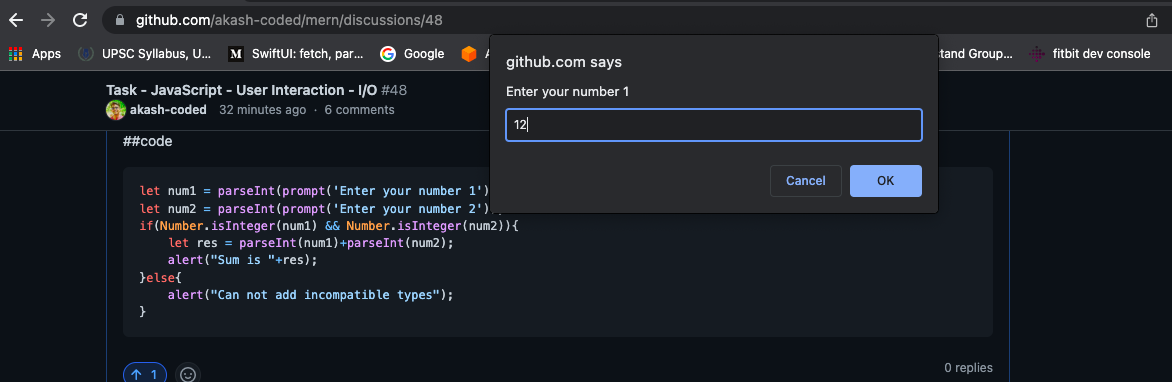1172x382 pixels.
Task: Open the SwiftUI: fetch bookmark
Action: (x=296, y=54)
